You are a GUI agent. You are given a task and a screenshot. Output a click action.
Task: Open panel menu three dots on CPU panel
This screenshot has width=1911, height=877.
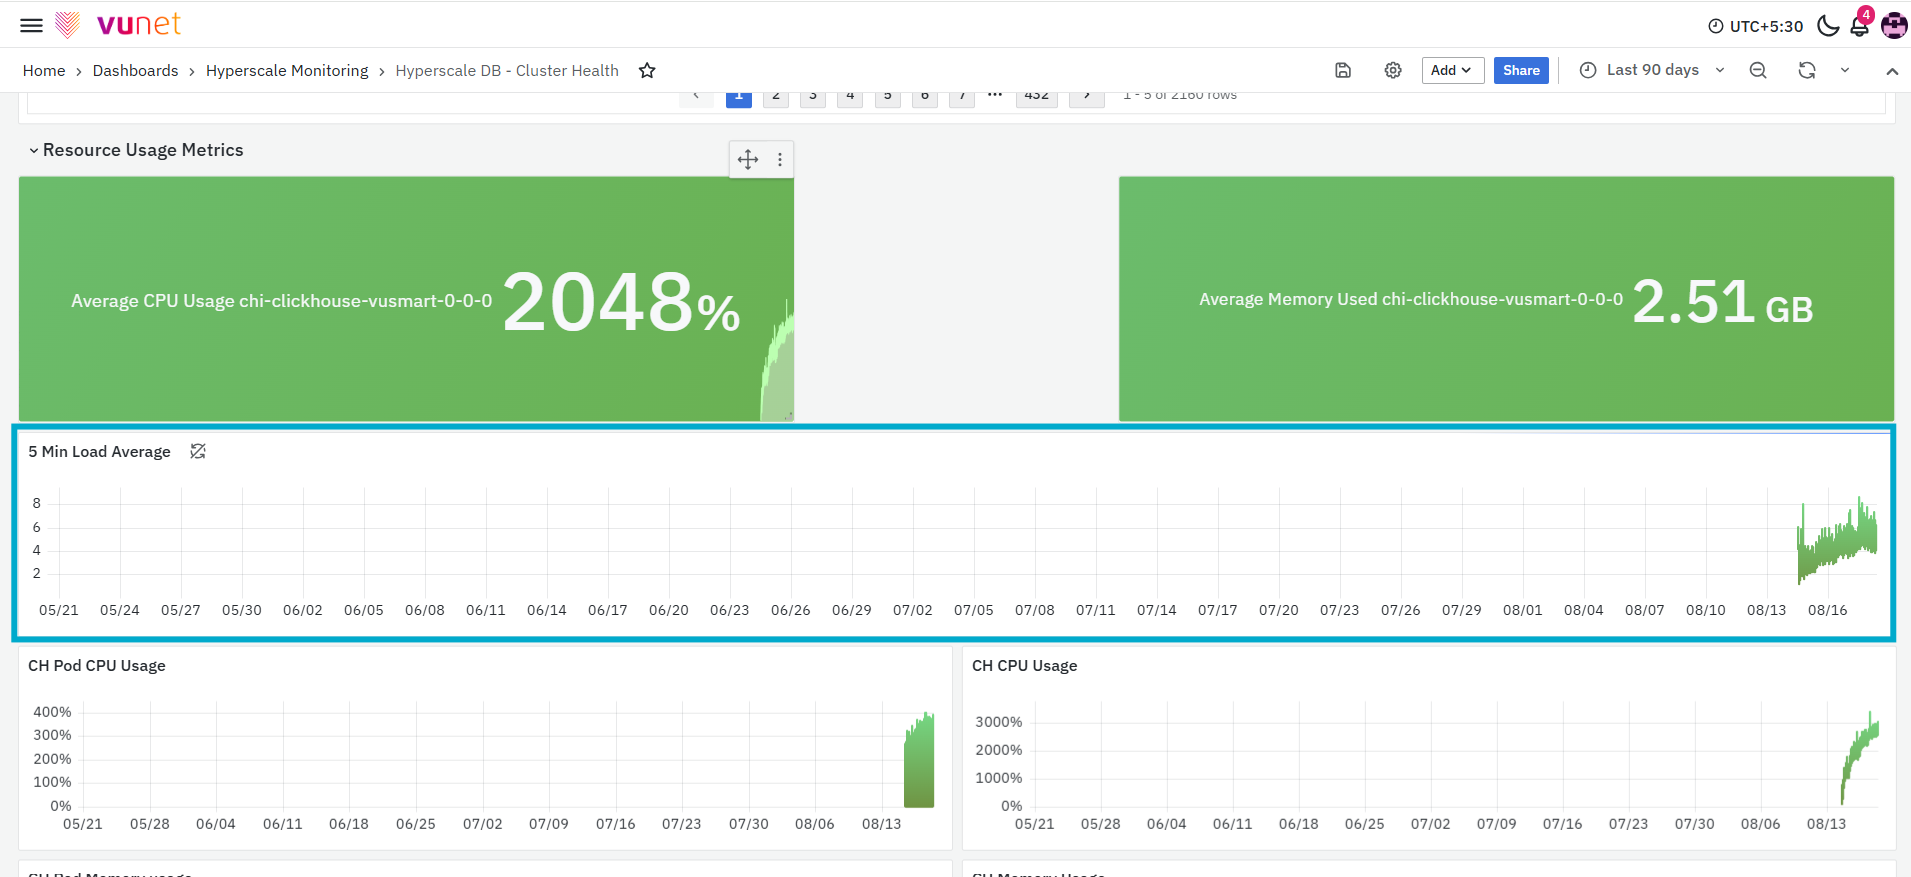tap(780, 159)
